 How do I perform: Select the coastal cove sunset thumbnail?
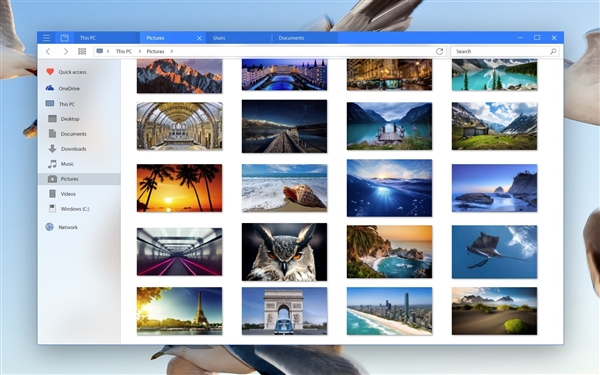coord(389,252)
